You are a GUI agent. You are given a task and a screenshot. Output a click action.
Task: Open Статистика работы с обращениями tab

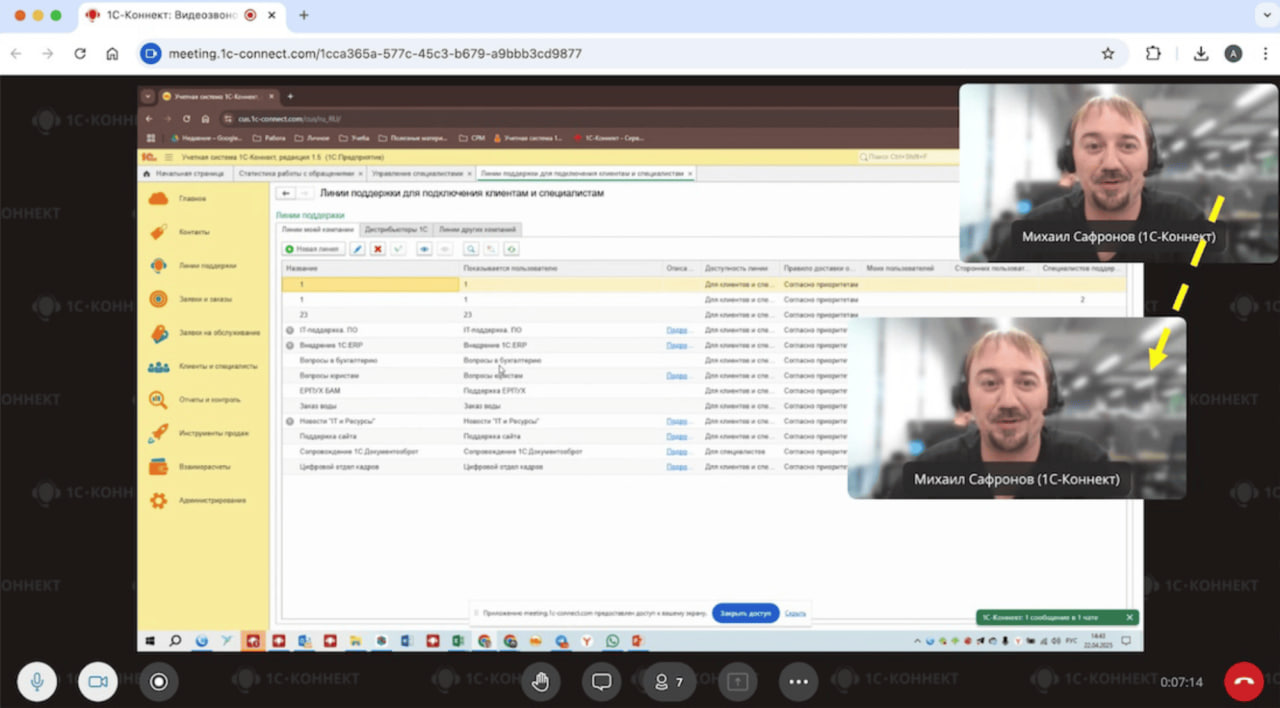tap(298, 173)
